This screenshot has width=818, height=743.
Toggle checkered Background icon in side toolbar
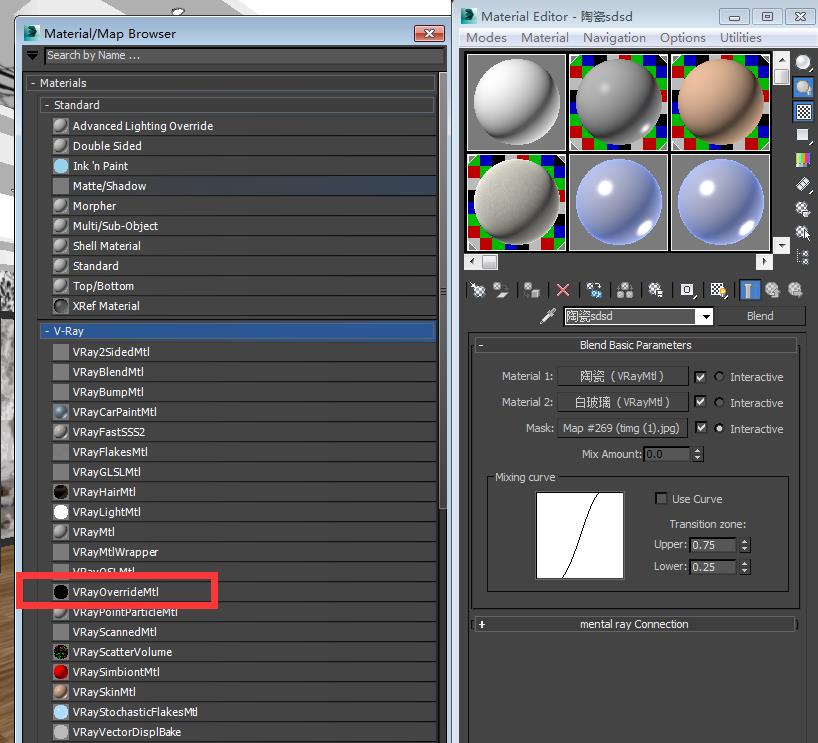[803, 111]
